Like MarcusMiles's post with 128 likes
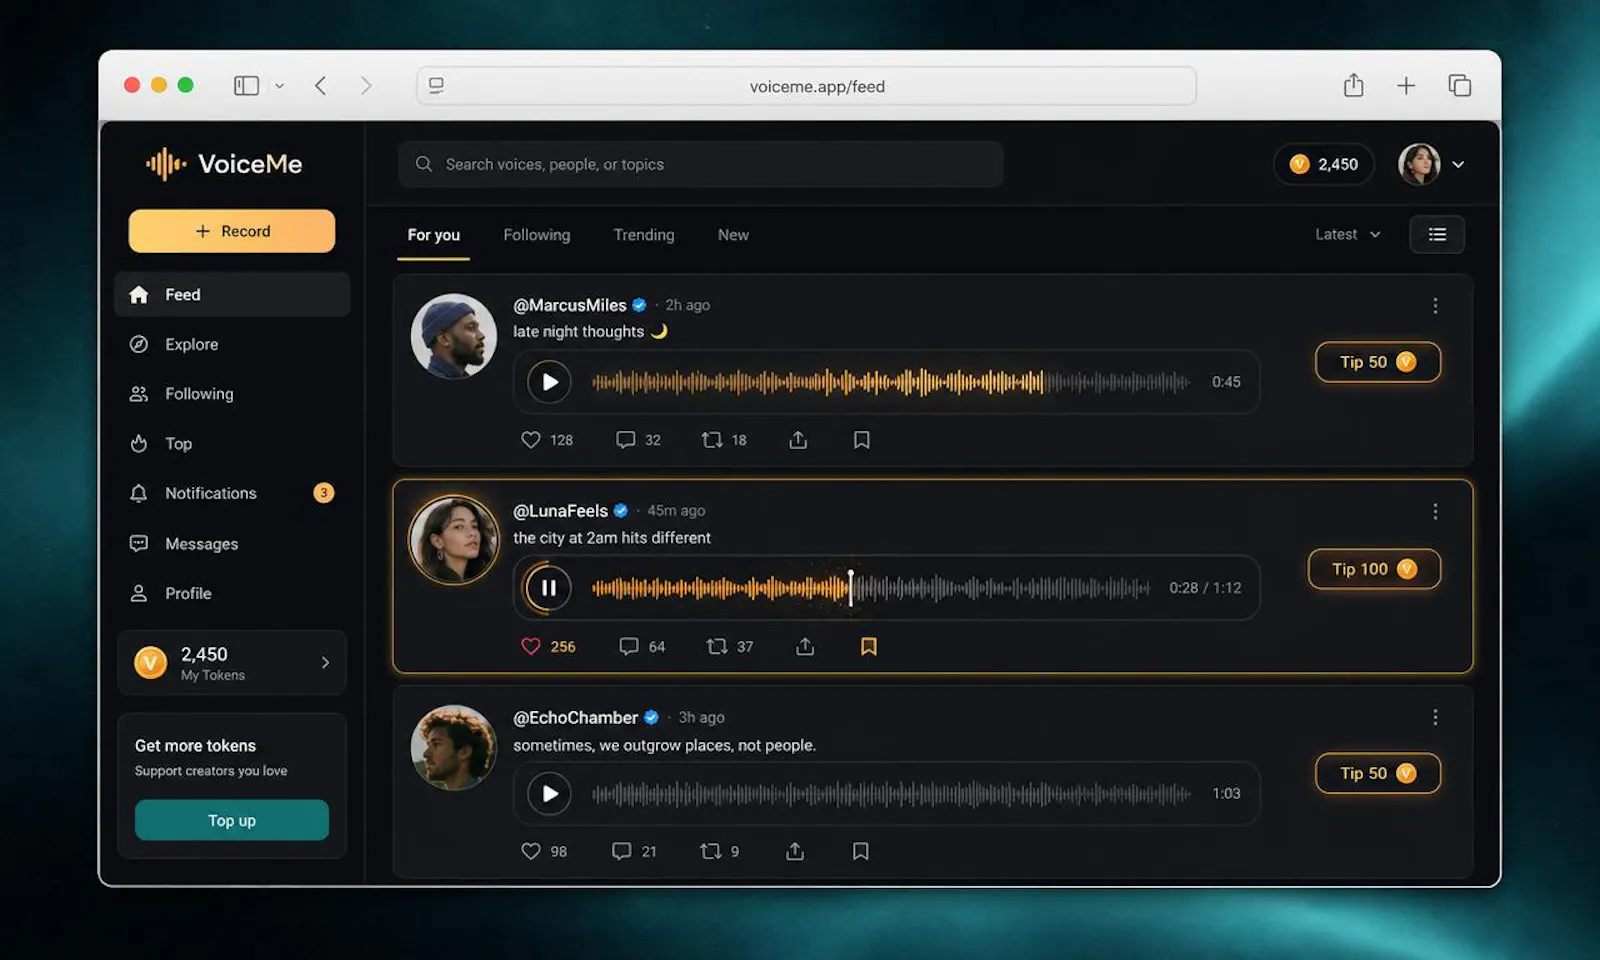 pyautogui.click(x=531, y=440)
